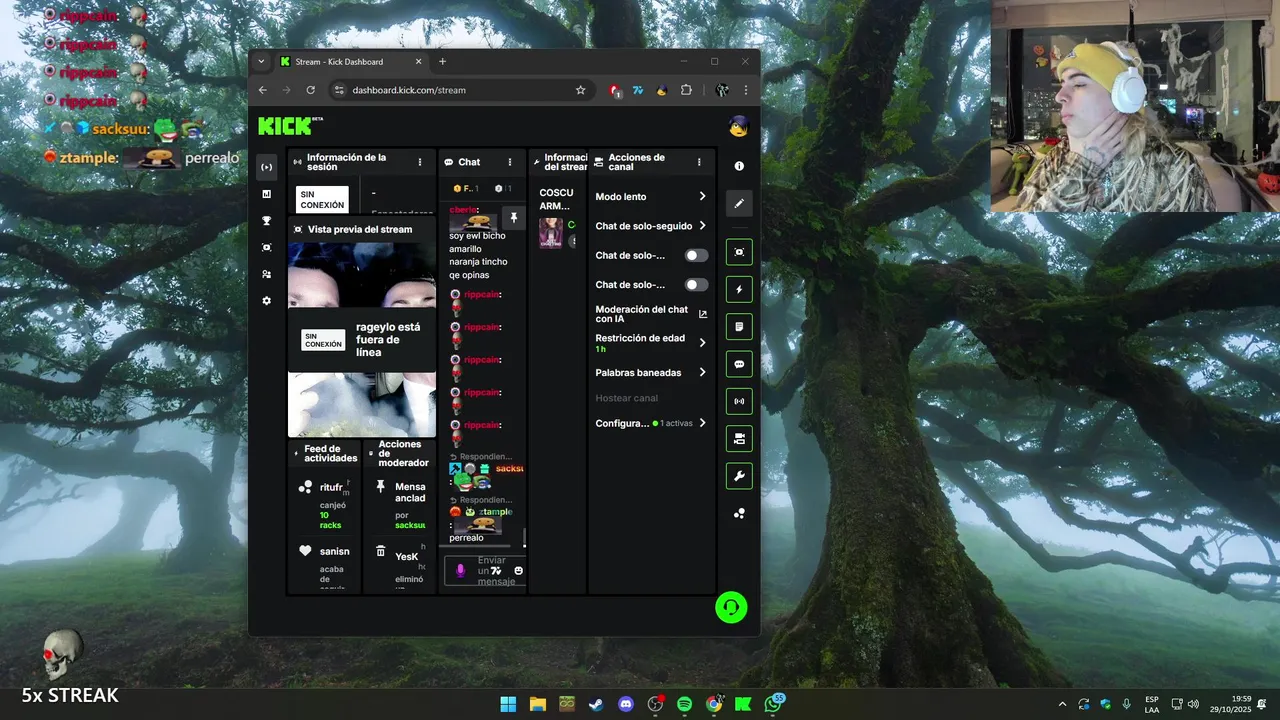Open dashboard settings gear in left sidebar
Image resolution: width=1280 pixels, height=720 pixels.
[266, 301]
